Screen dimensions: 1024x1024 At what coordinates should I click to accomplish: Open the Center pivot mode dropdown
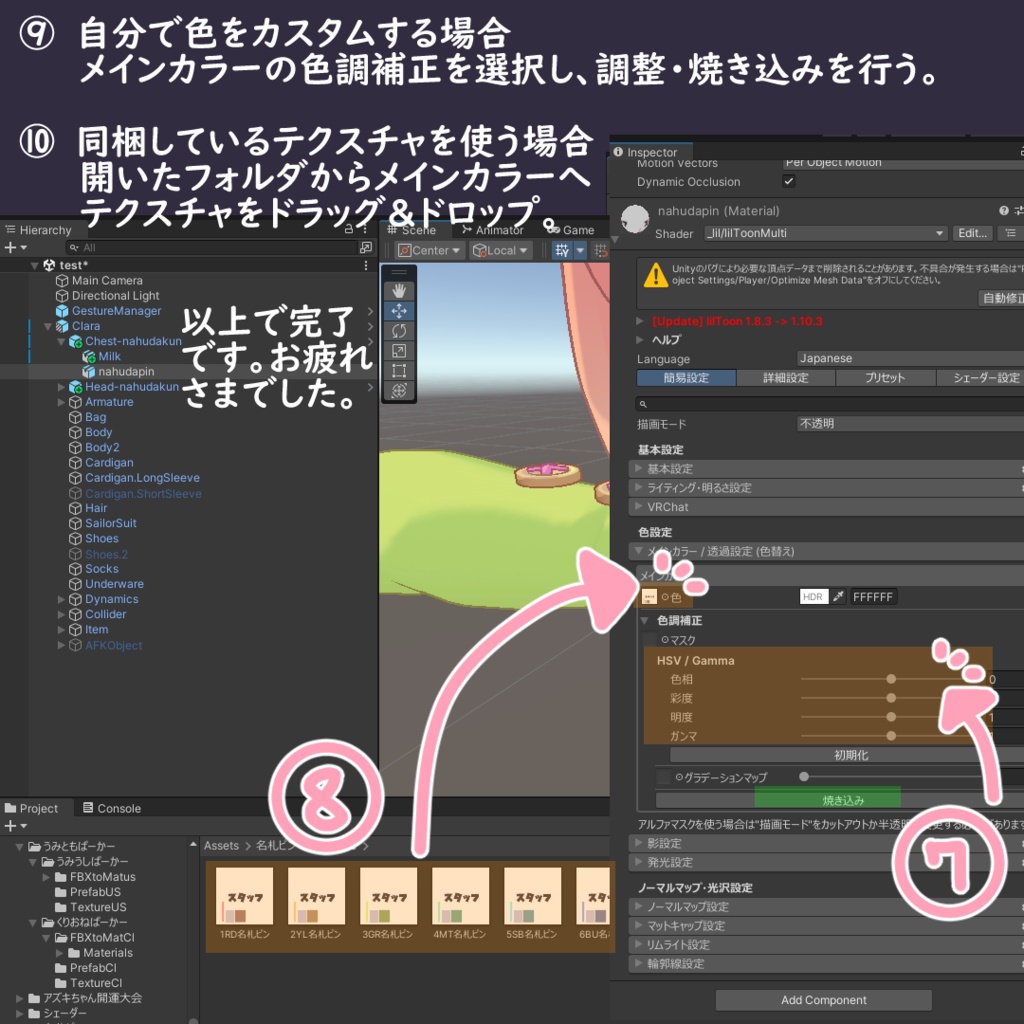(x=428, y=250)
